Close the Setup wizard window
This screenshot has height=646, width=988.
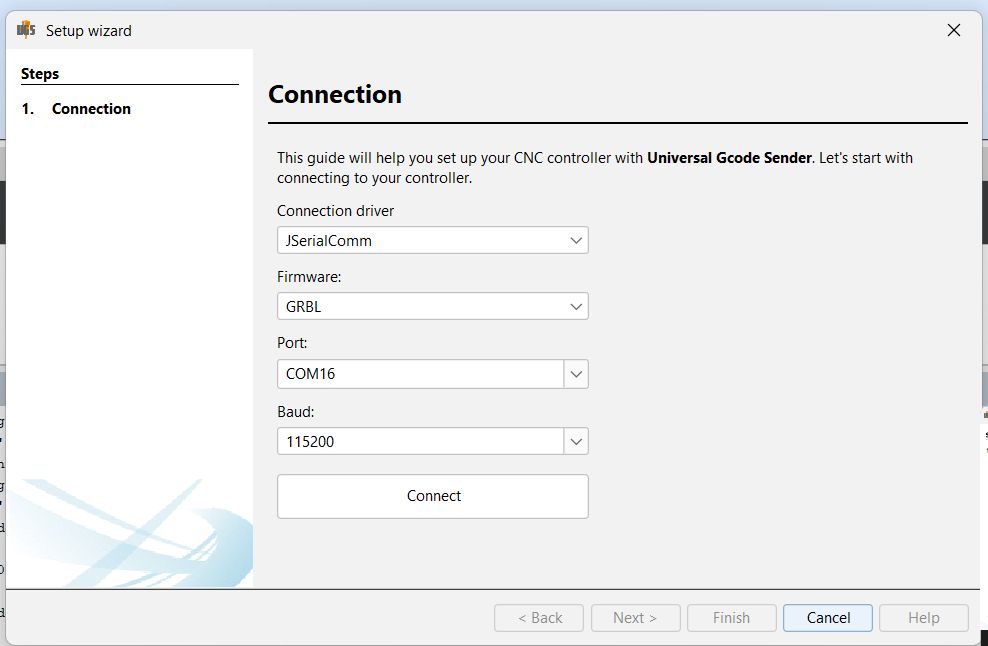[953, 30]
